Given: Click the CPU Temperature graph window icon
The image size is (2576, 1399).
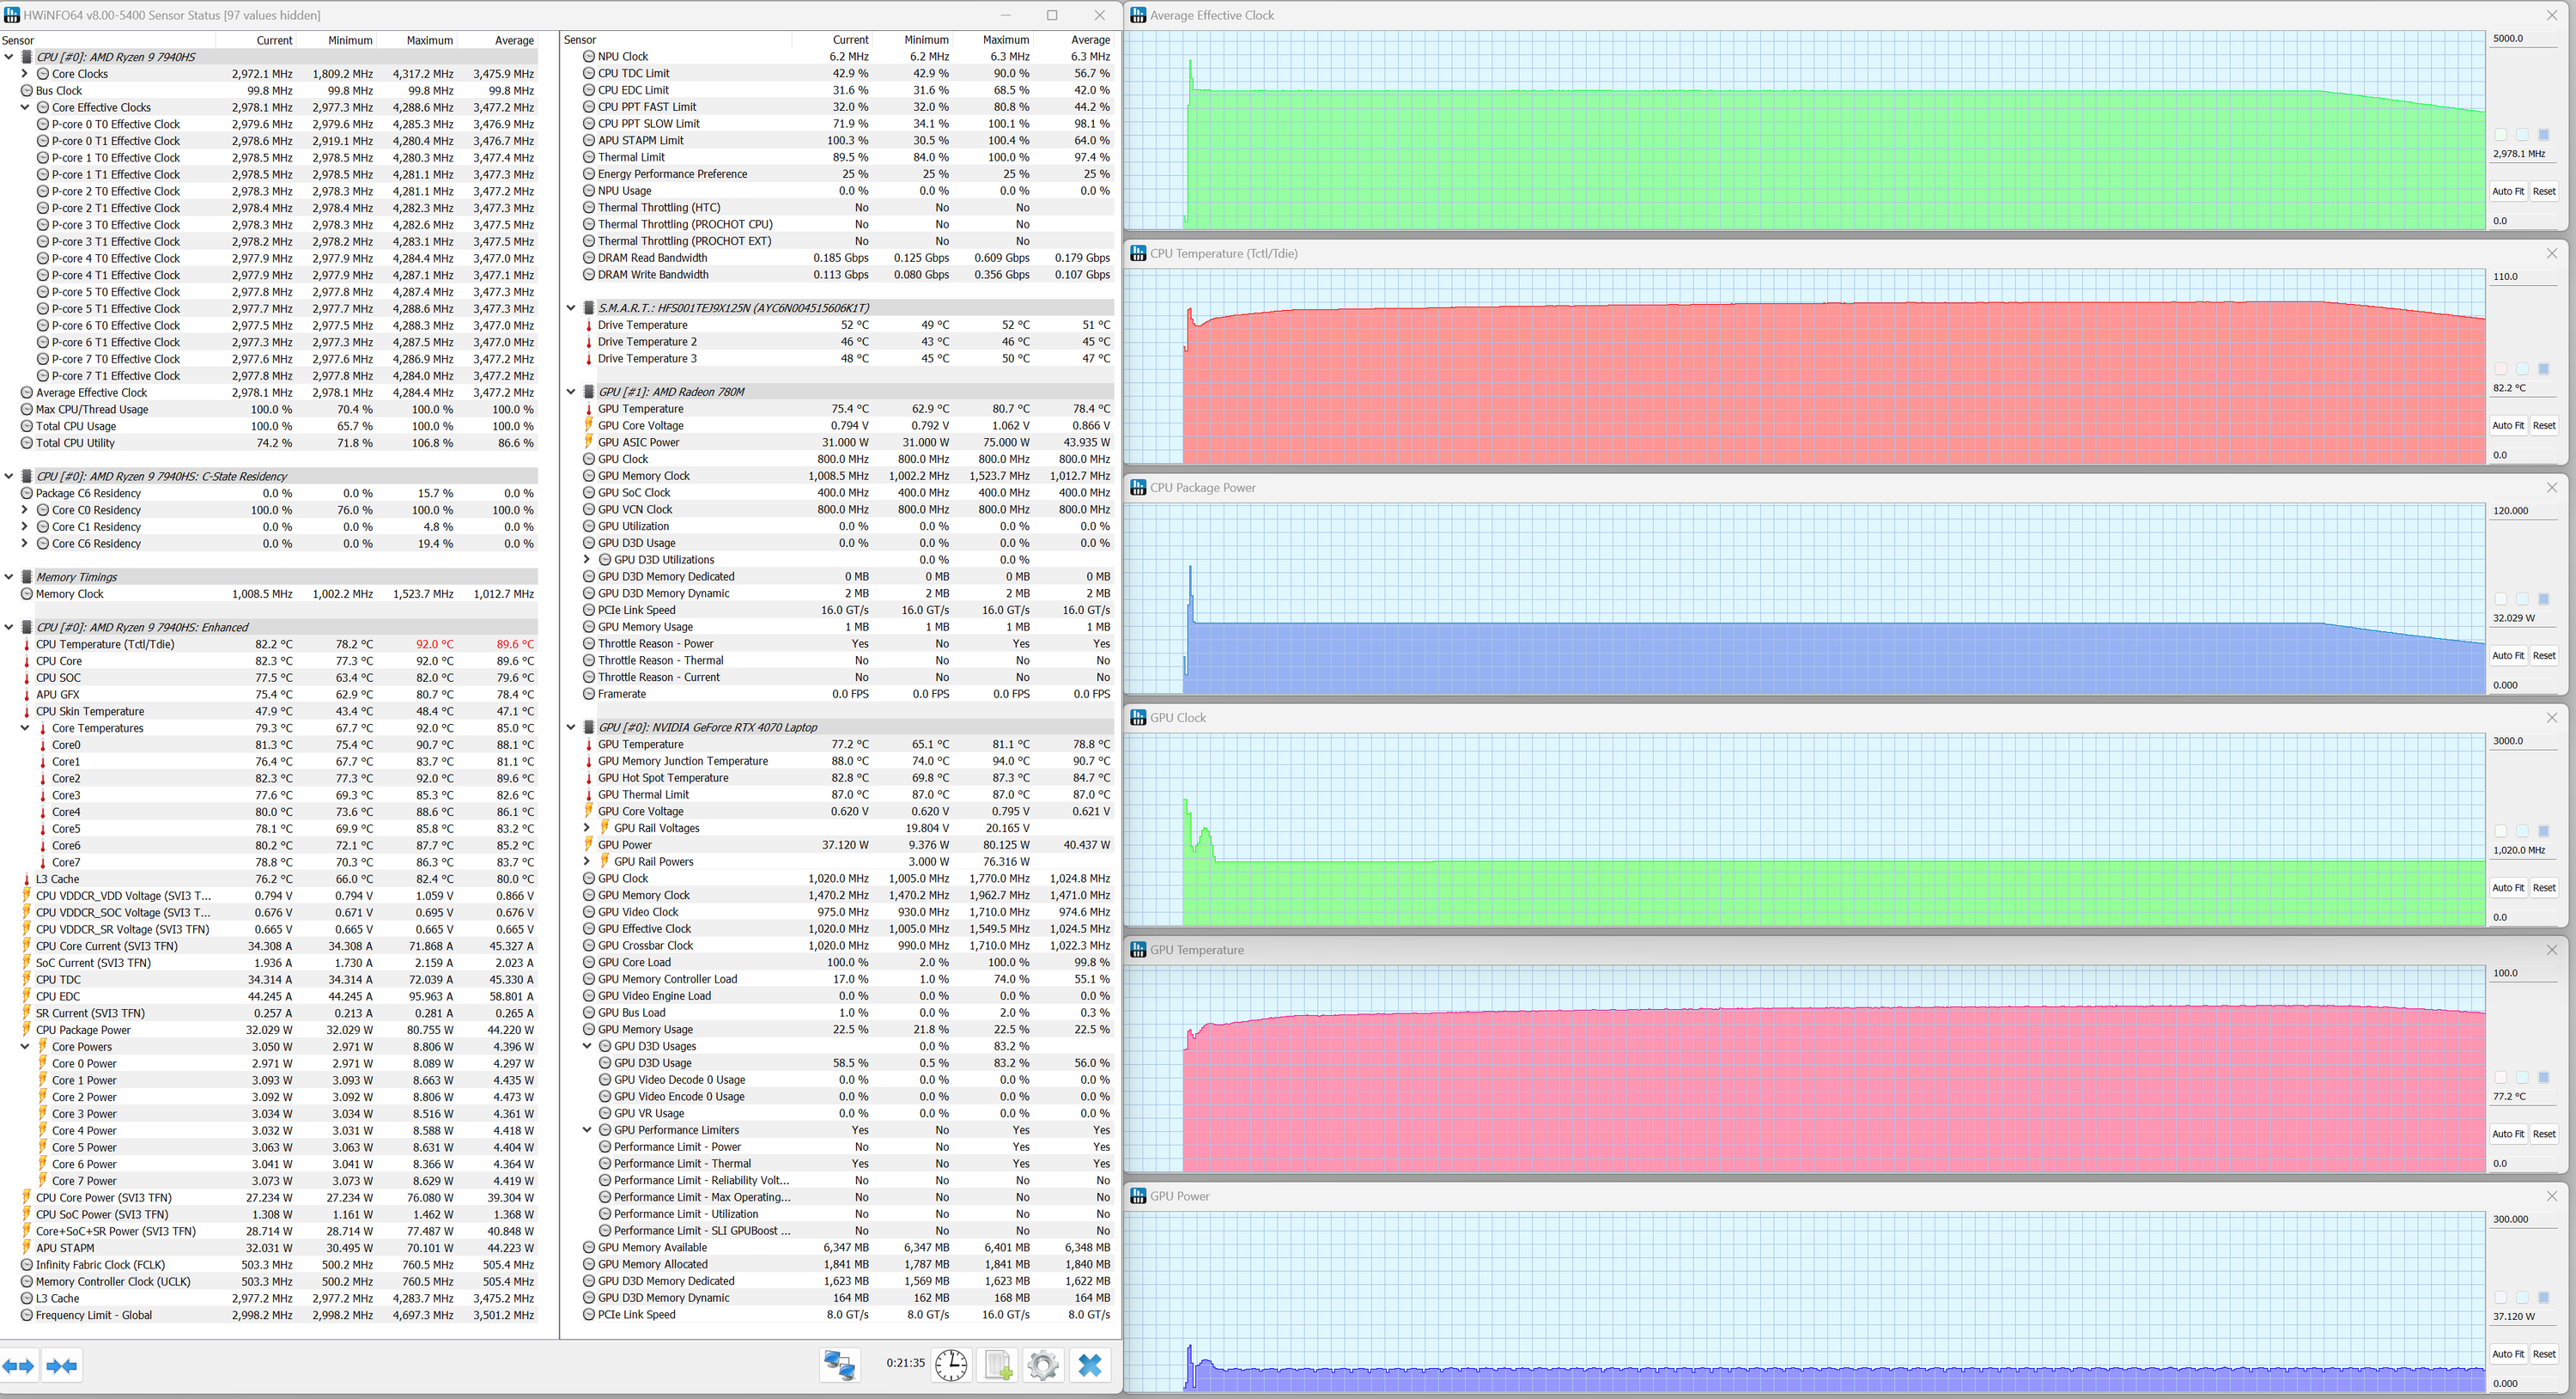Looking at the screenshot, I should tap(1138, 253).
